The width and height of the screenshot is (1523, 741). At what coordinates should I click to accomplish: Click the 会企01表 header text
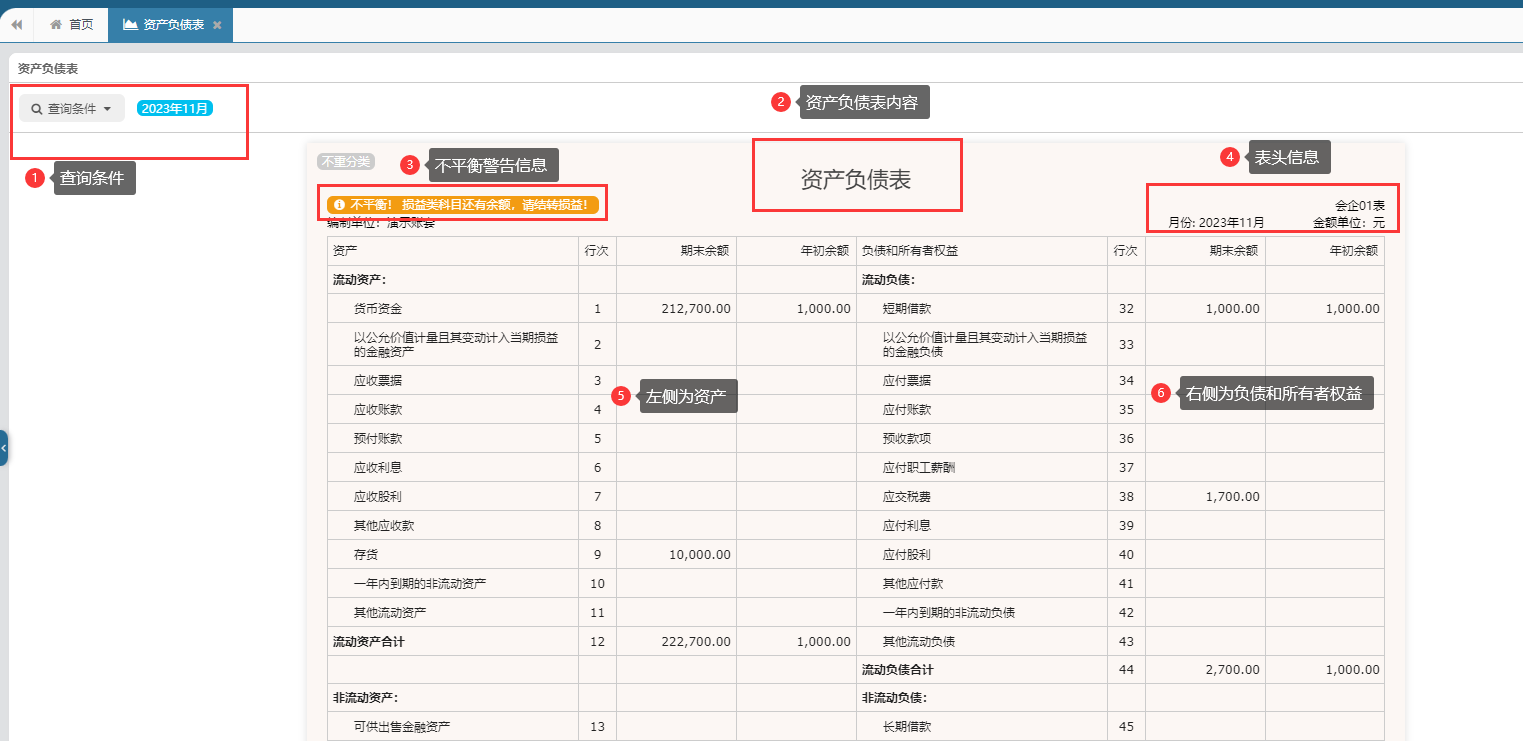[1360, 205]
